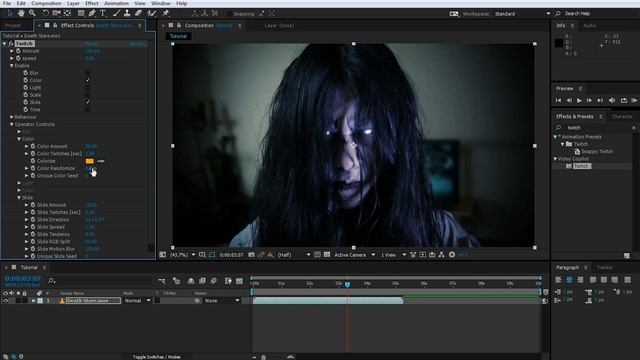The width and height of the screenshot is (640, 360).
Task: Toggle the transparency grid icon
Action: click(x=327, y=255)
